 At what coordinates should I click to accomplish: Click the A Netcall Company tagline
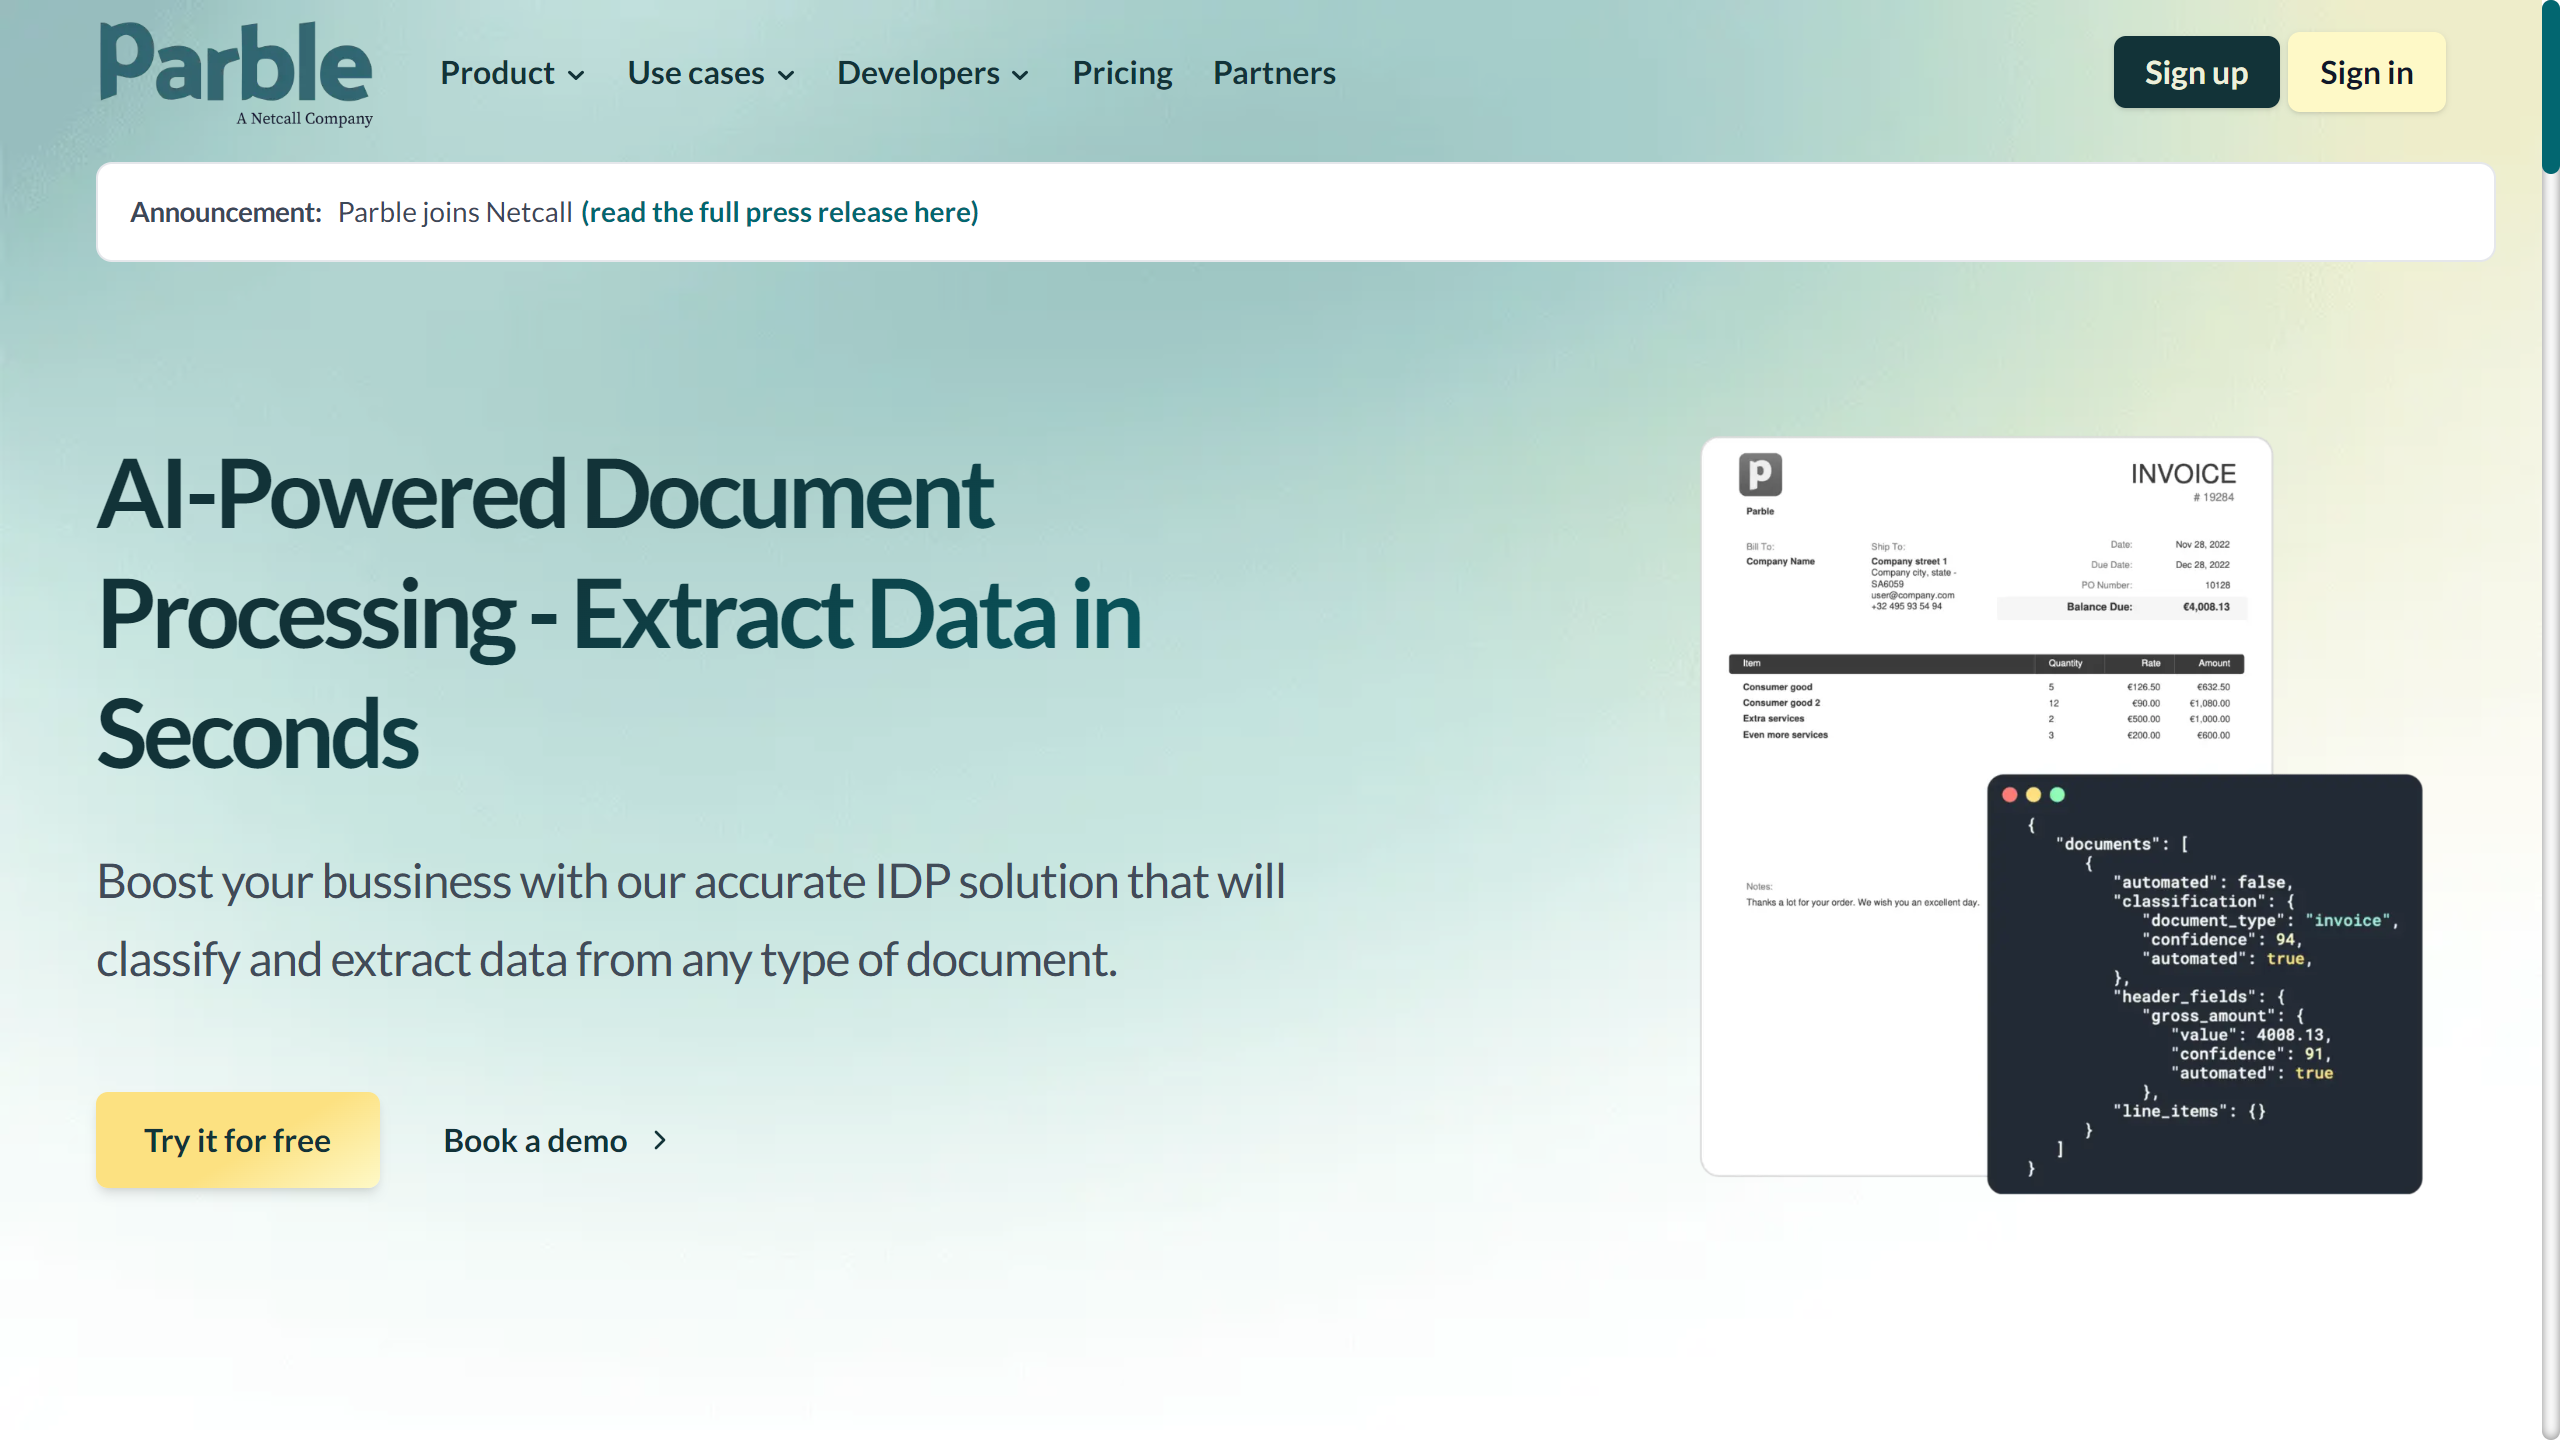pos(304,118)
